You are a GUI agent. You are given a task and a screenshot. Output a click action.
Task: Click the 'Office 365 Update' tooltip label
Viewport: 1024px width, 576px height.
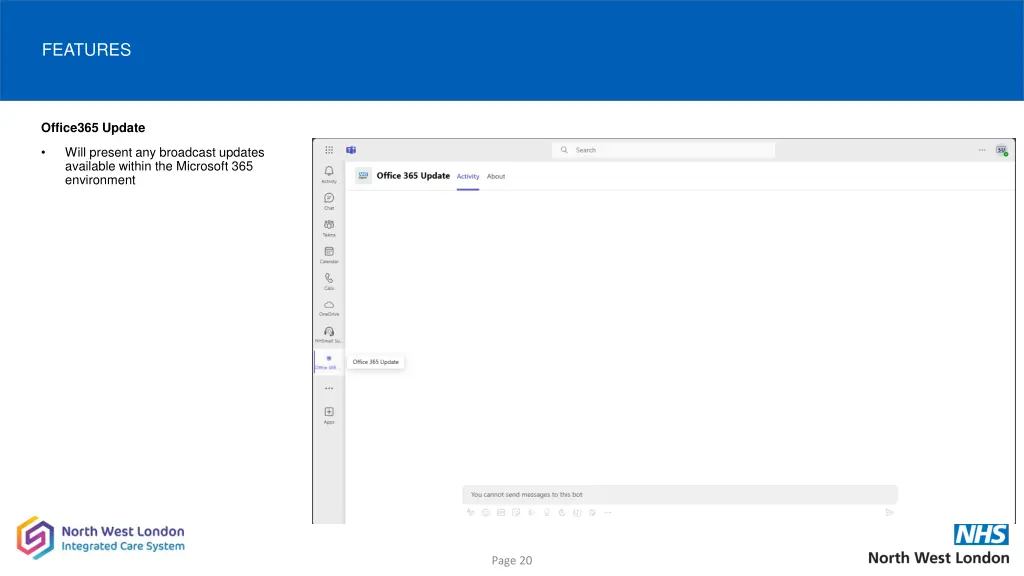pos(376,362)
